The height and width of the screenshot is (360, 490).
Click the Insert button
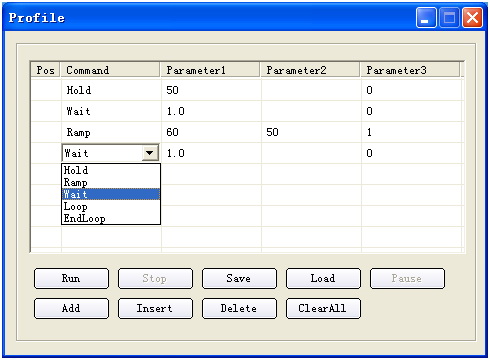[155, 308]
